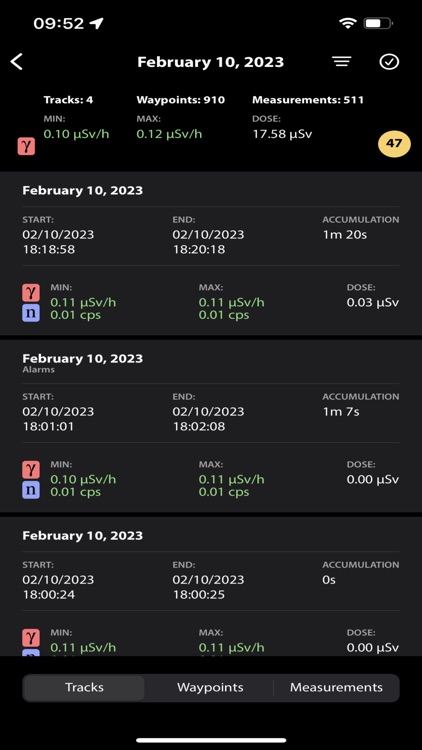This screenshot has height=750, width=422.
Task: Switch to the Measurements tab
Action: (x=336, y=688)
